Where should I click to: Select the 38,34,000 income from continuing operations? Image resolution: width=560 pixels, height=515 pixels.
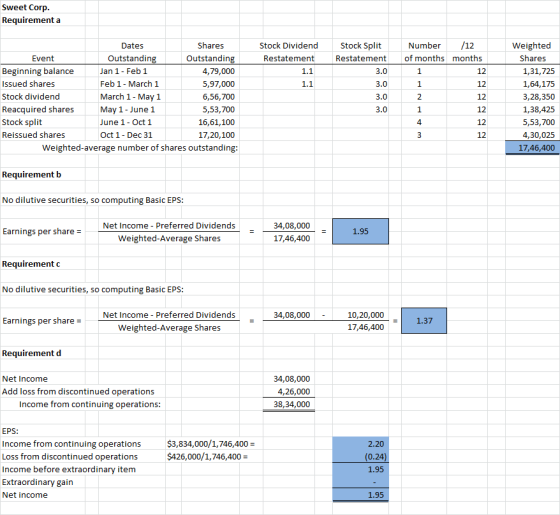point(291,404)
